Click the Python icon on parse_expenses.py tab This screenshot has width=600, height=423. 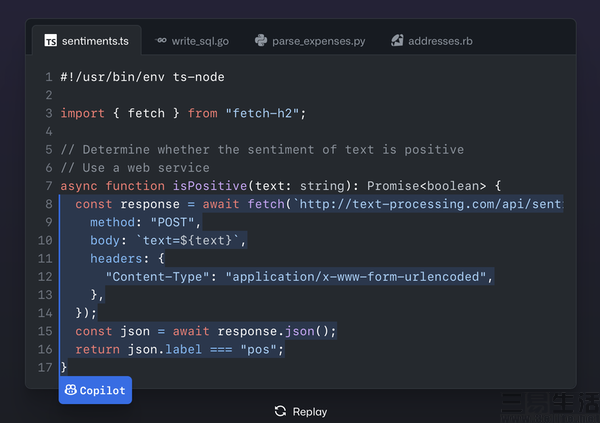coord(261,41)
